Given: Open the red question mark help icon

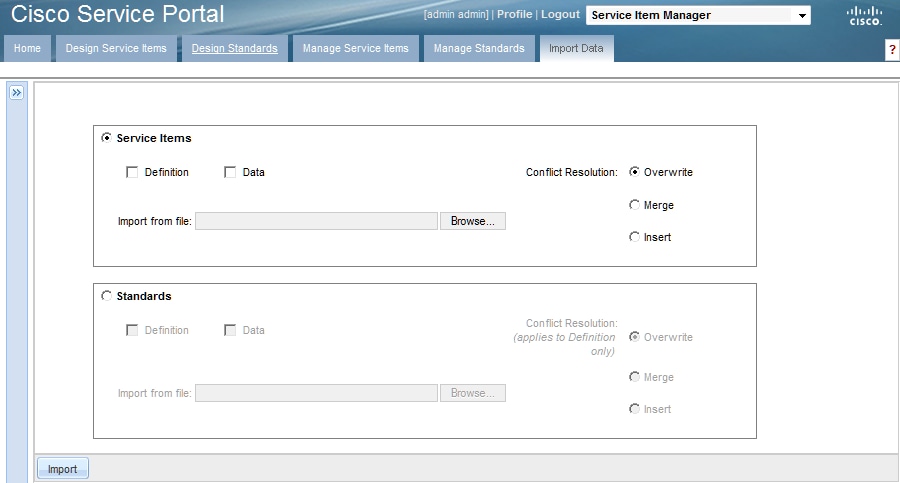Looking at the screenshot, I should tap(892, 49).
